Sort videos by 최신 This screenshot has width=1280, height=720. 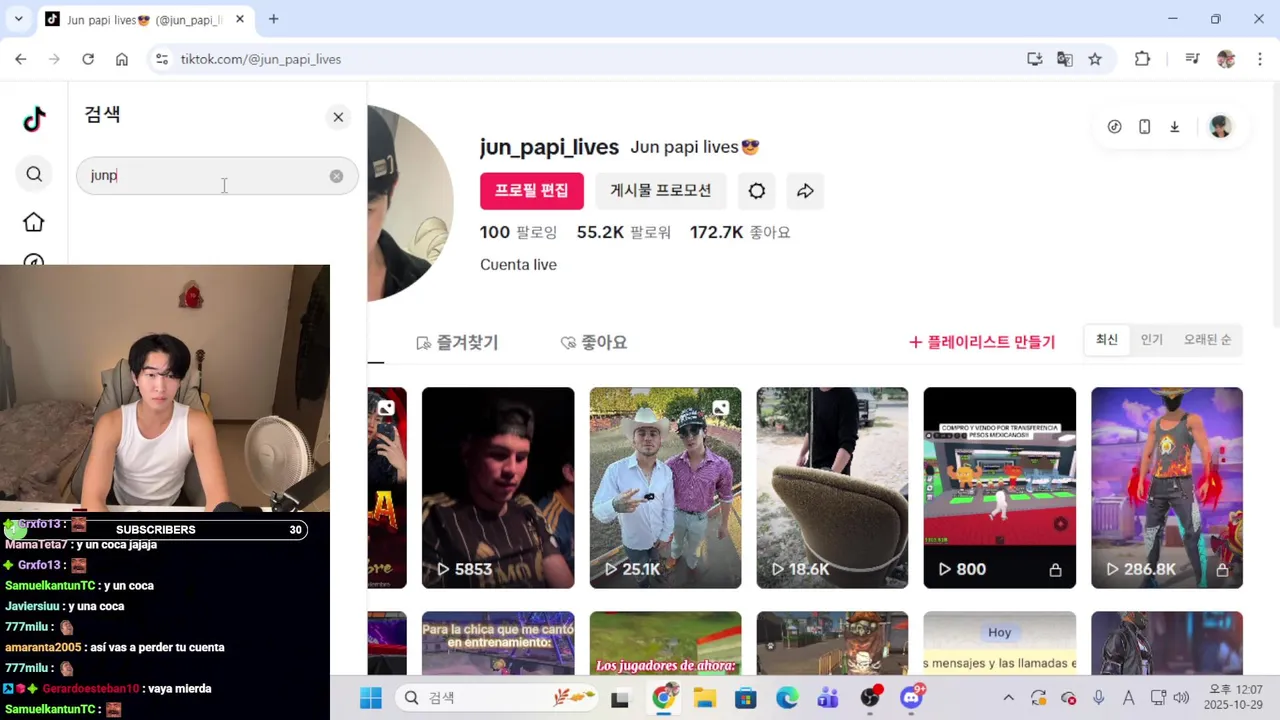click(x=1107, y=340)
